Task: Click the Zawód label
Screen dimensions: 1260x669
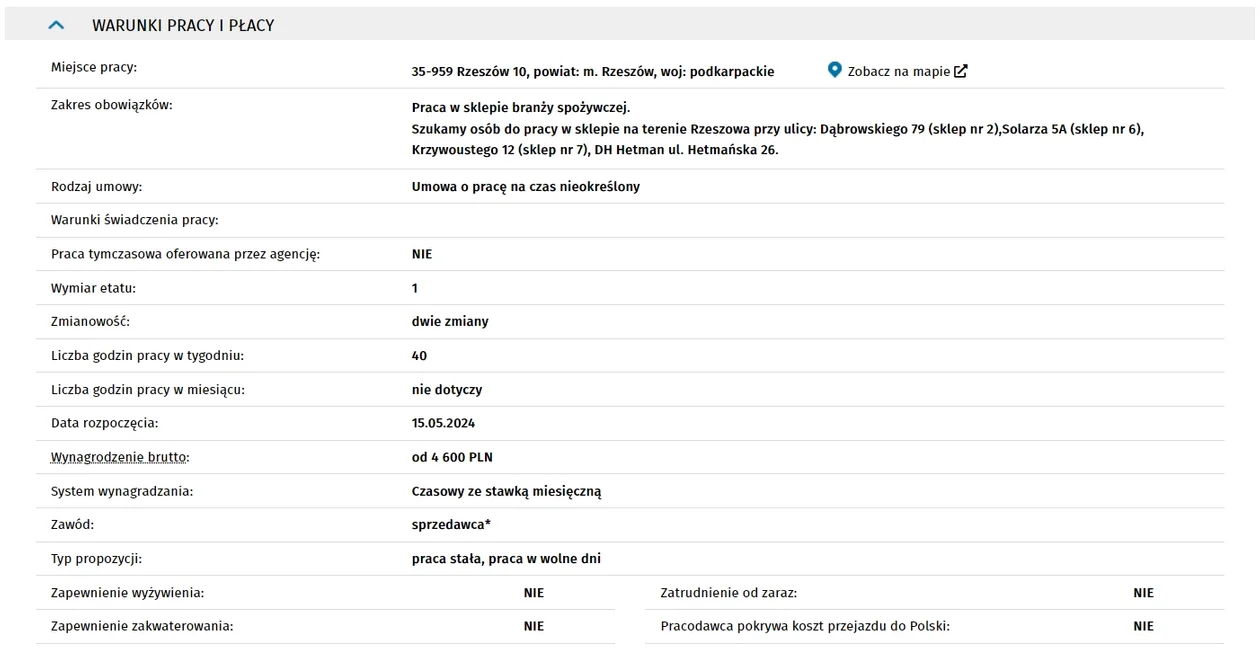Action: 72,525
